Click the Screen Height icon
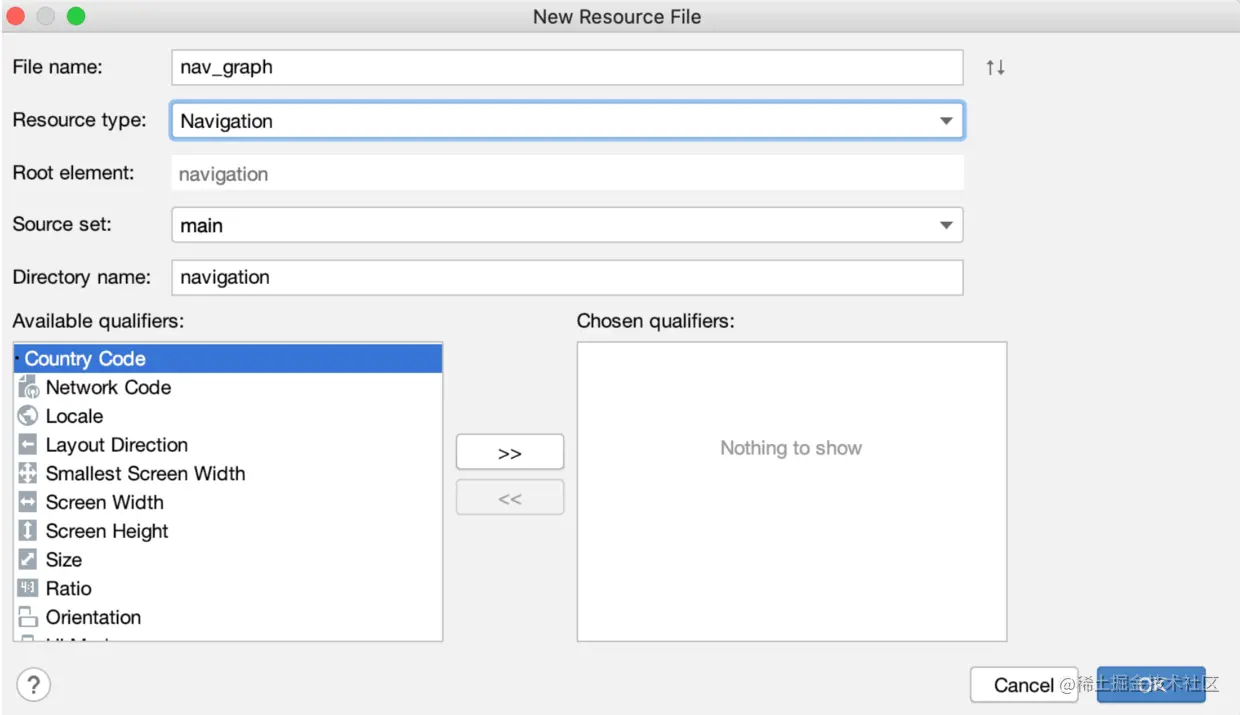The image size is (1240, 715). pyautogui.click(x=28, y=531)
